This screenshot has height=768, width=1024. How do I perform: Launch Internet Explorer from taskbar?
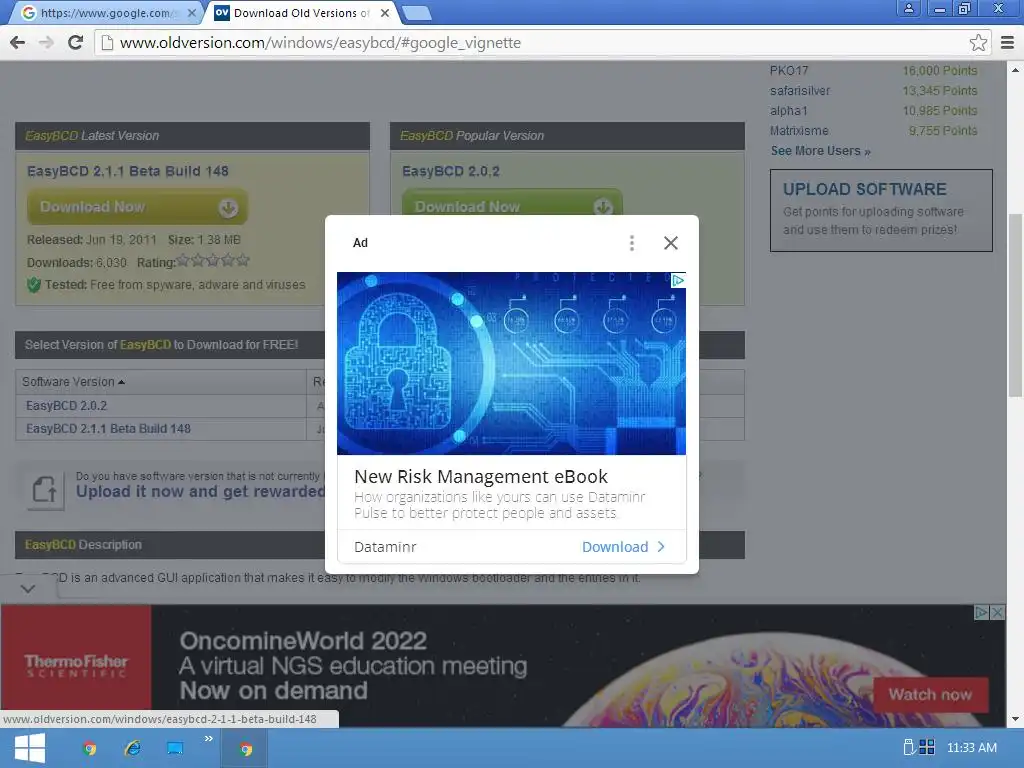click(133, 748)
